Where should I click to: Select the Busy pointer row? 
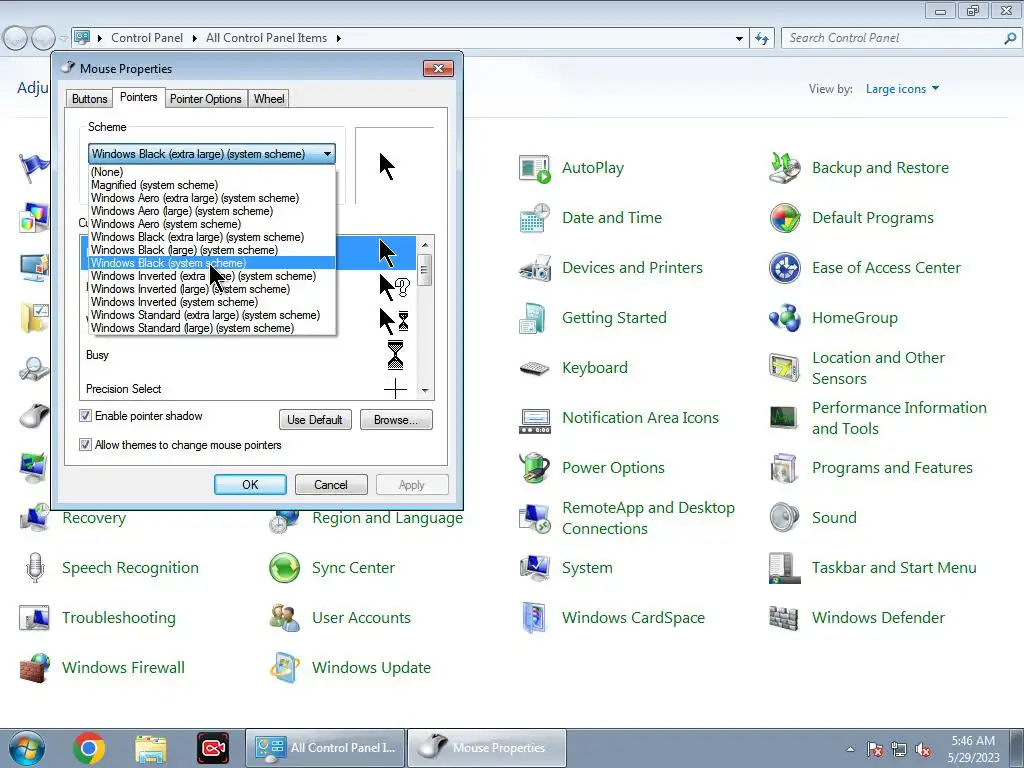(x=248, y=355)
